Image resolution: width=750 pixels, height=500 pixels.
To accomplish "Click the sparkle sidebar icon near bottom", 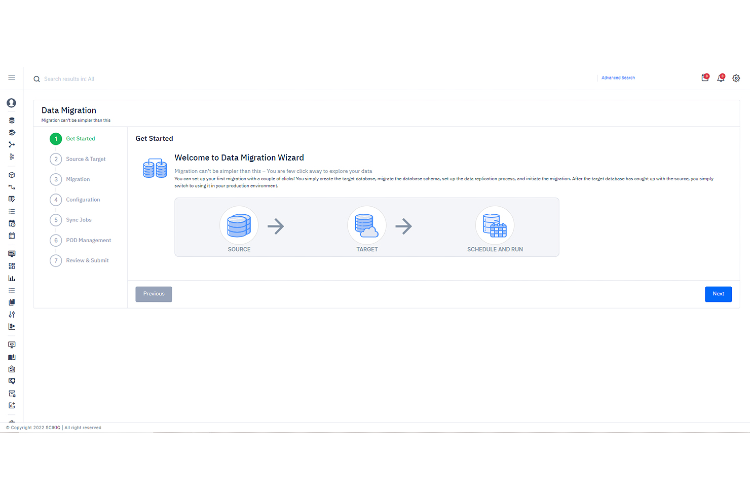I will (12, 405).
